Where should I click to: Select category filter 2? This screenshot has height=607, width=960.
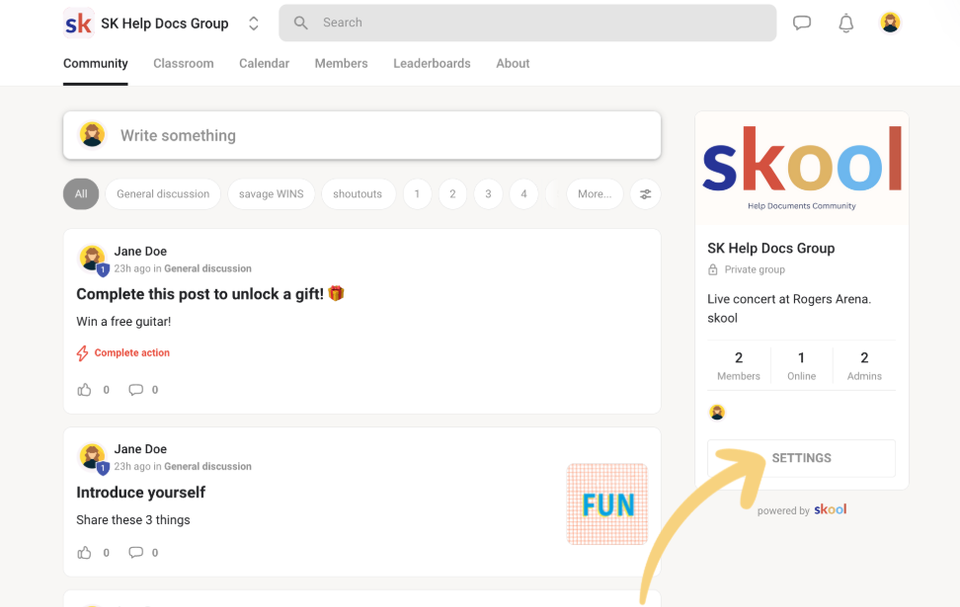[452, 194]
